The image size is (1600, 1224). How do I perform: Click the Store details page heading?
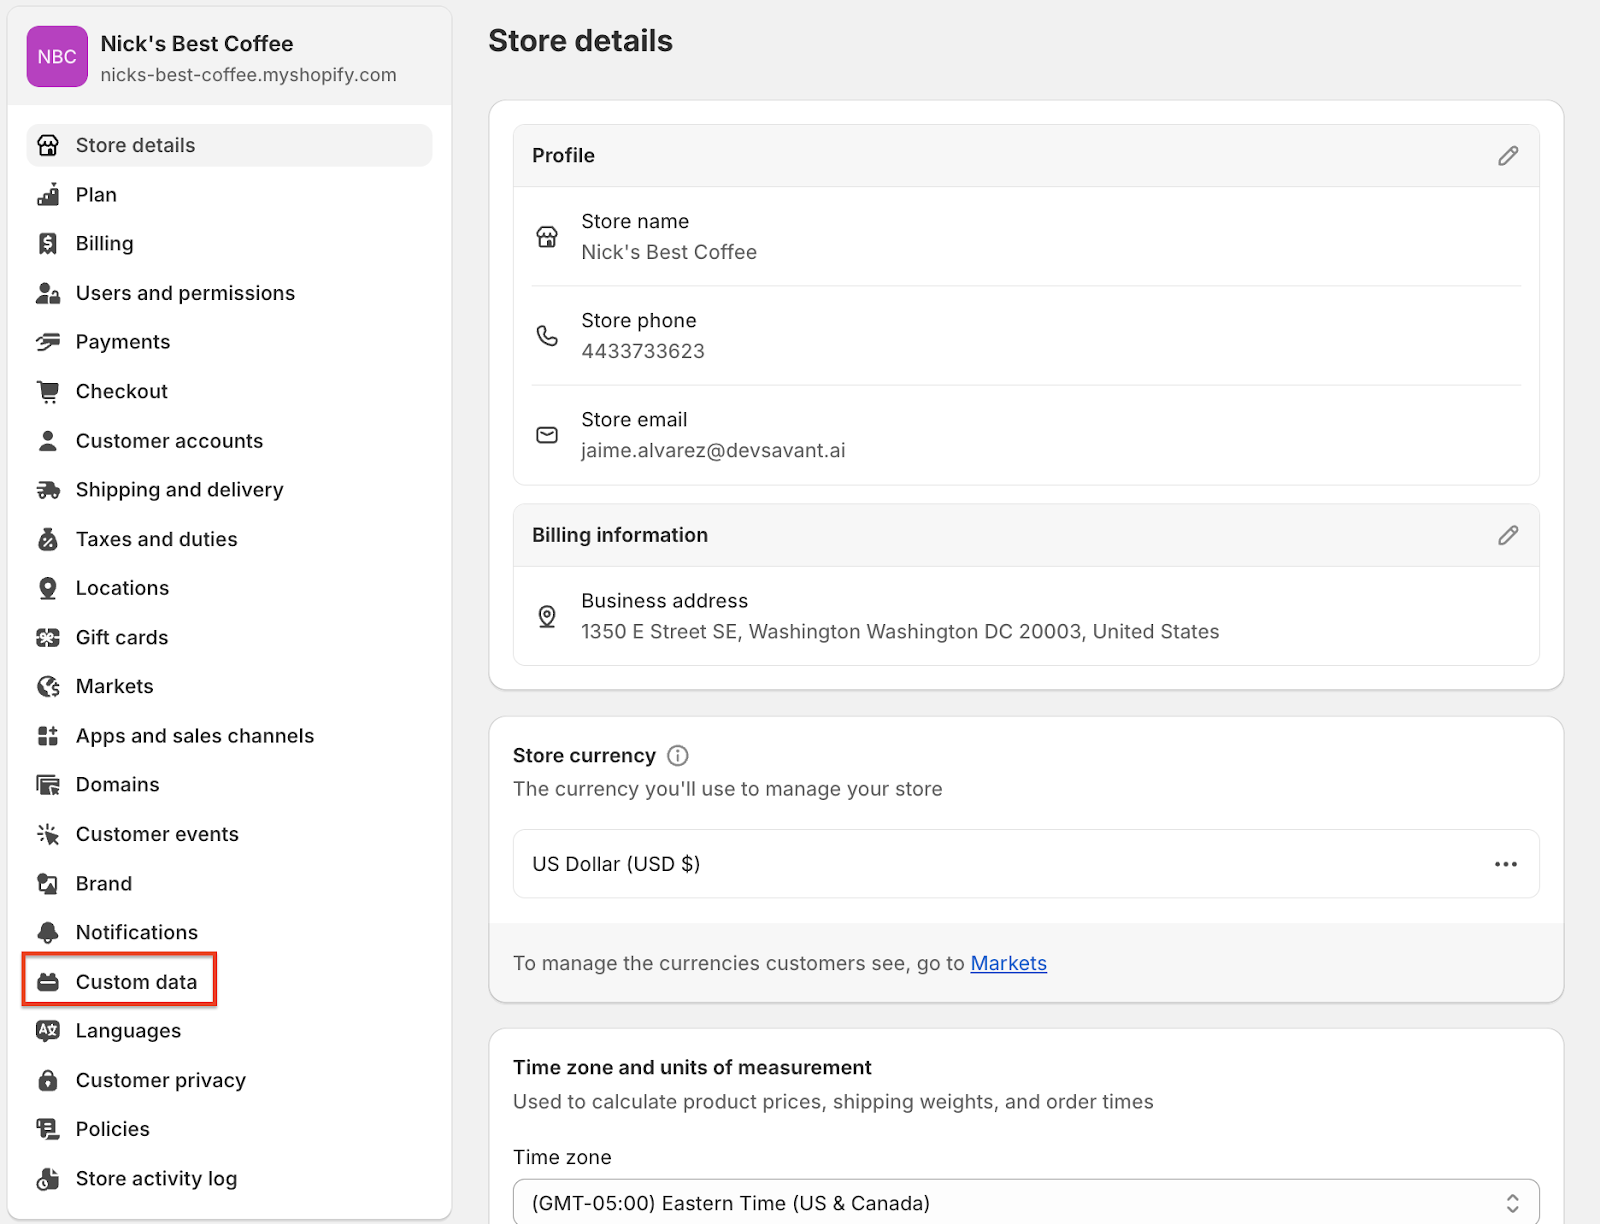click(x=580, y=41)
